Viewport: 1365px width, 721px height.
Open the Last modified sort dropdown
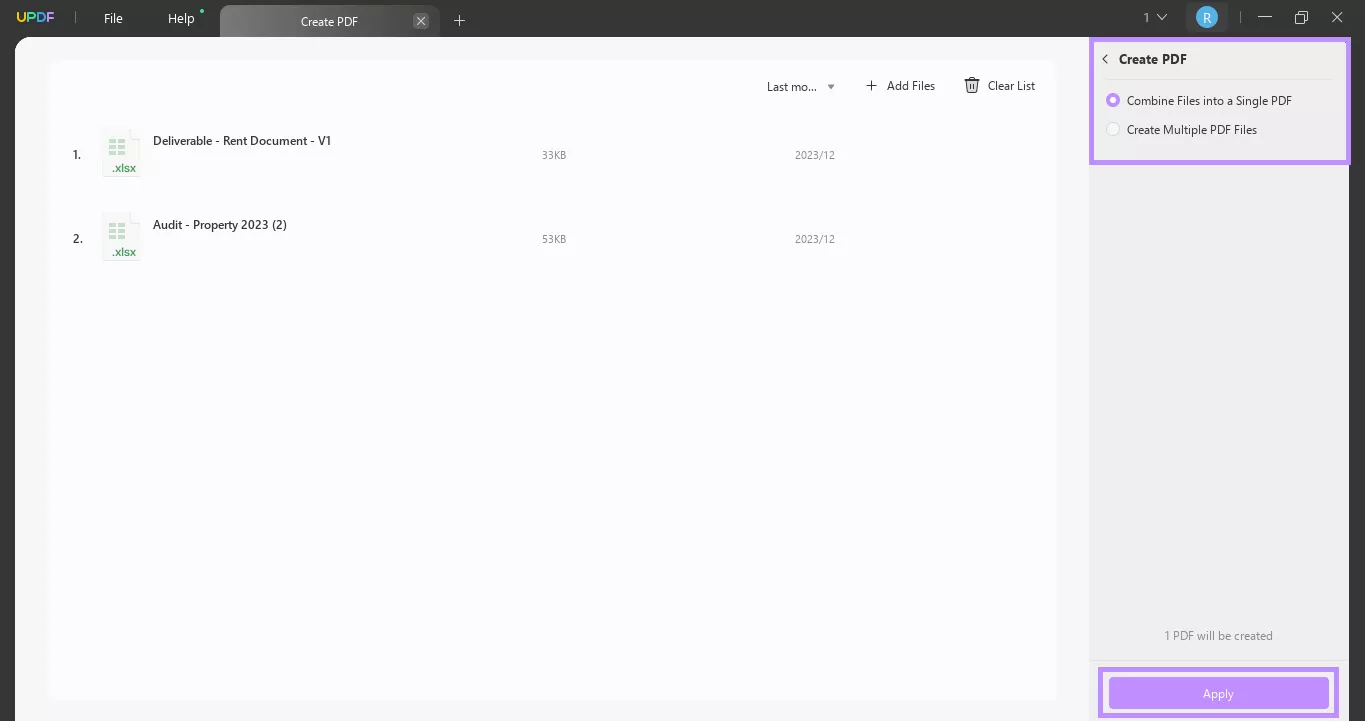coord(799,86)
